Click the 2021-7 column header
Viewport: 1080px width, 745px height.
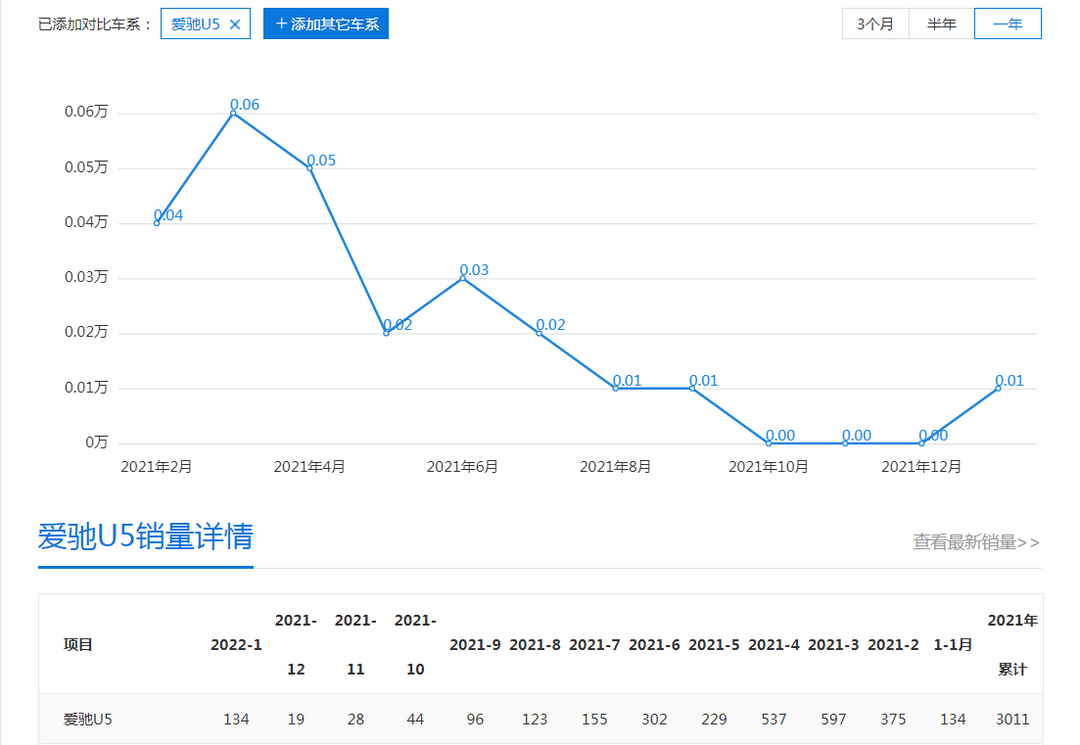point(594,644)
